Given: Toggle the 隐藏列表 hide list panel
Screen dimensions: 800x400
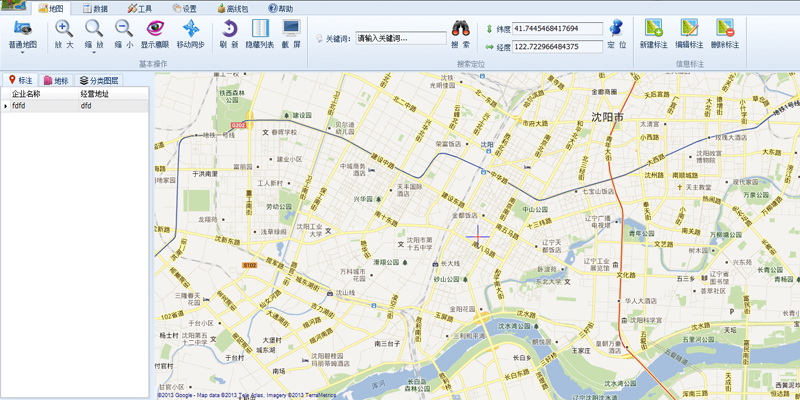Looking at the screenshot, I should pyautogui.click(x=259, y=29).
